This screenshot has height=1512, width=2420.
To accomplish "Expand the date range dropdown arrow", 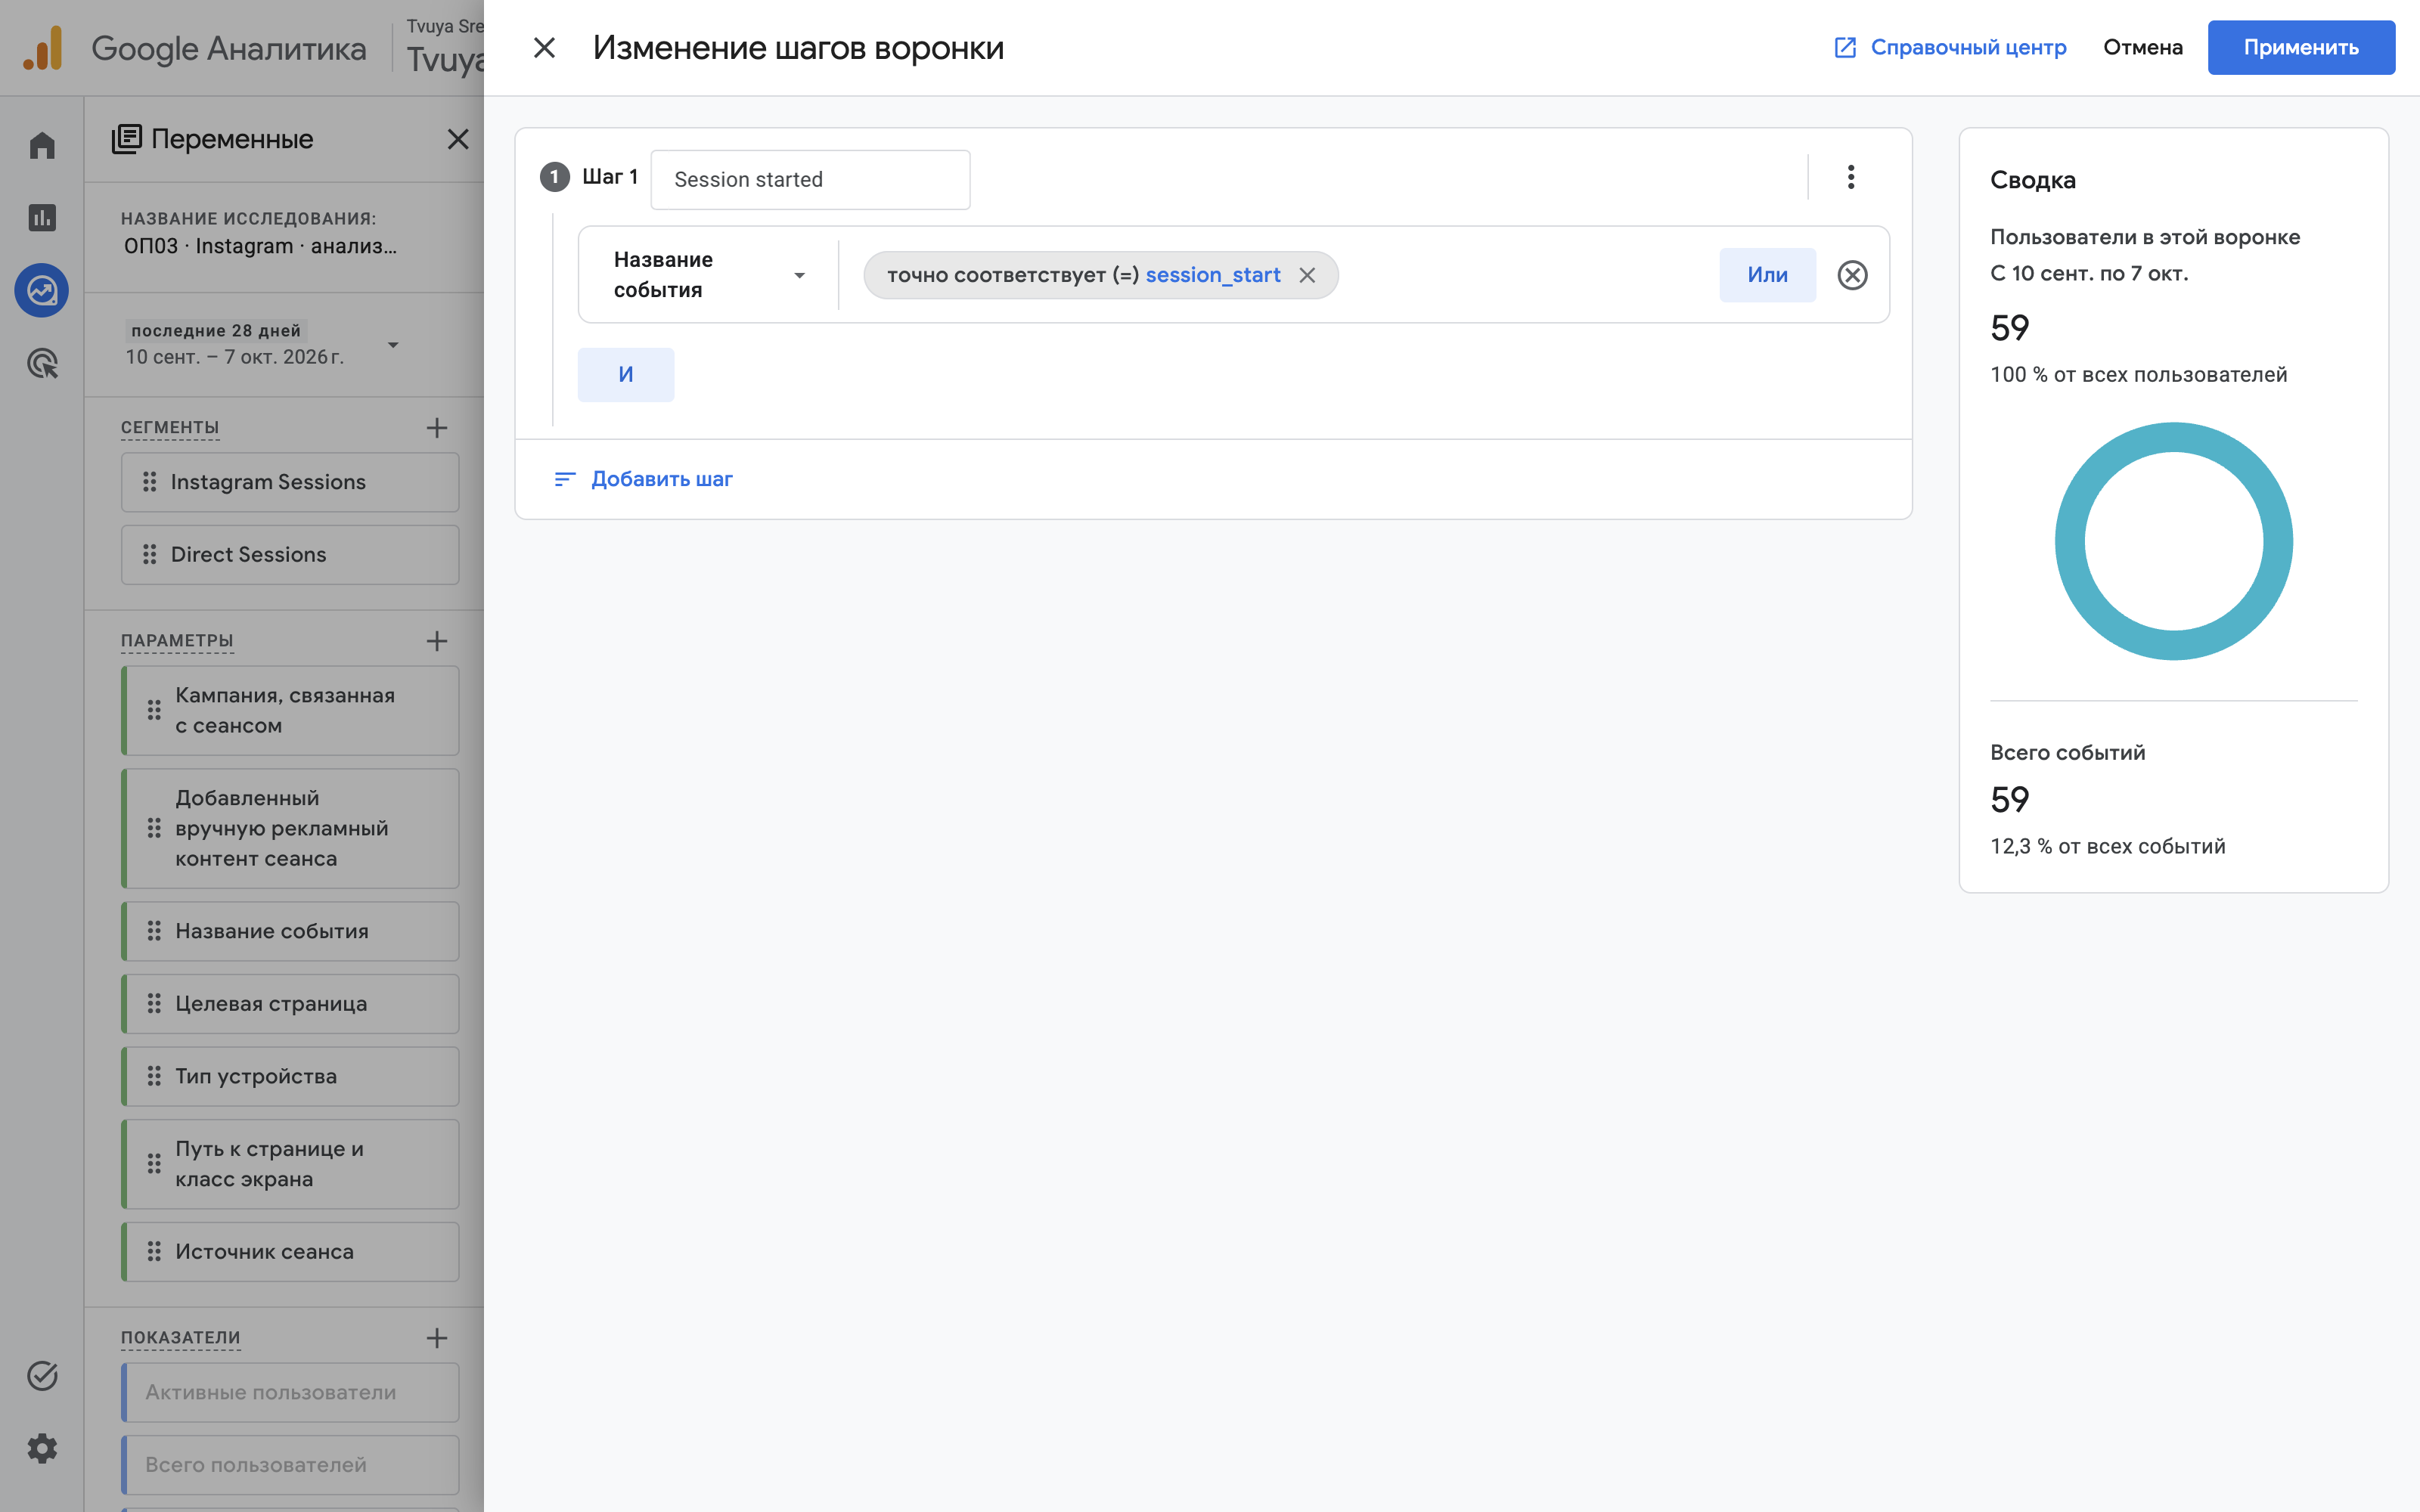I will (393, 344).
